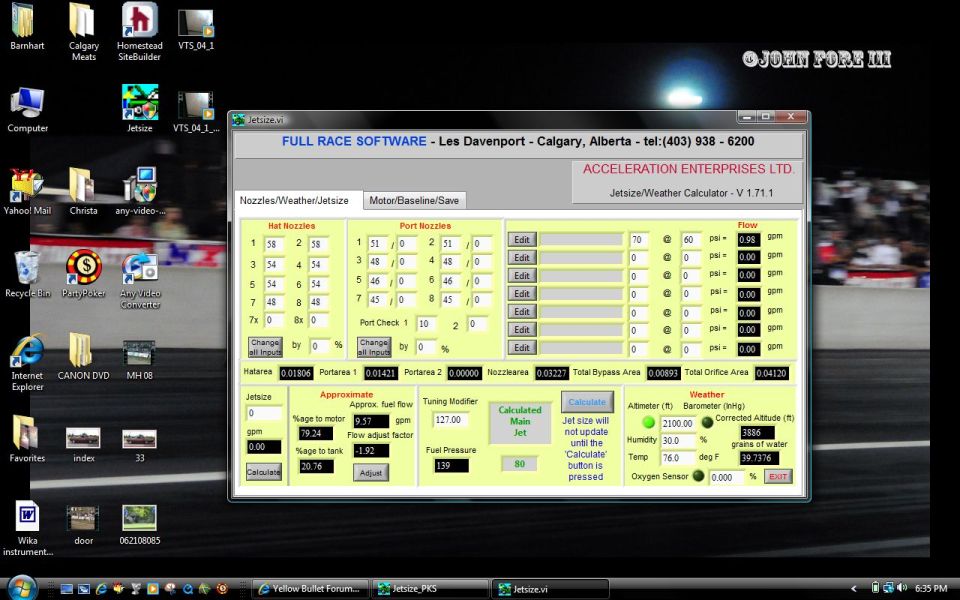960x600 pixels.
Task: Select the VTS_04_1 video file icon
Action: tap(196, 28)
